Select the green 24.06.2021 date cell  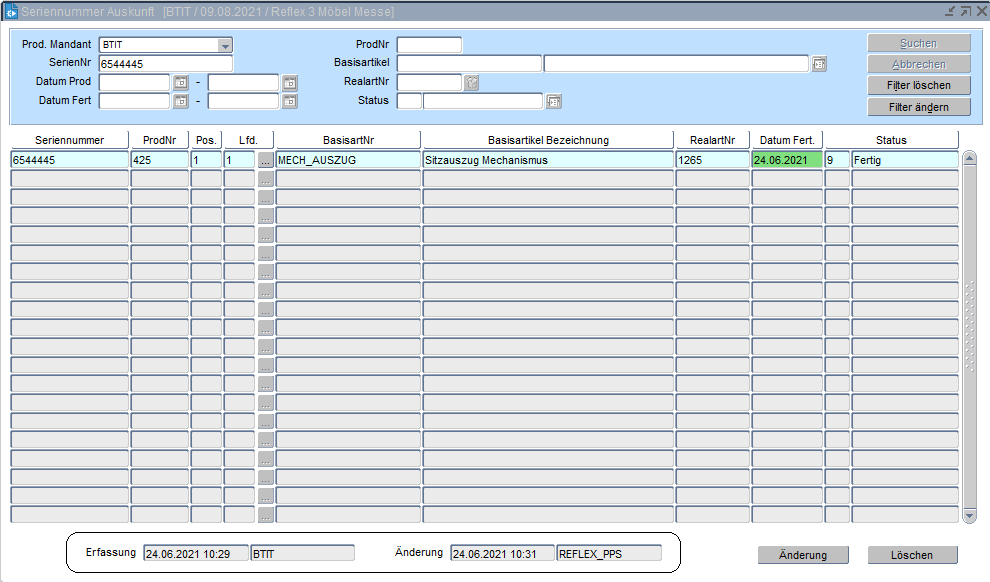click(x=786, y=160)
